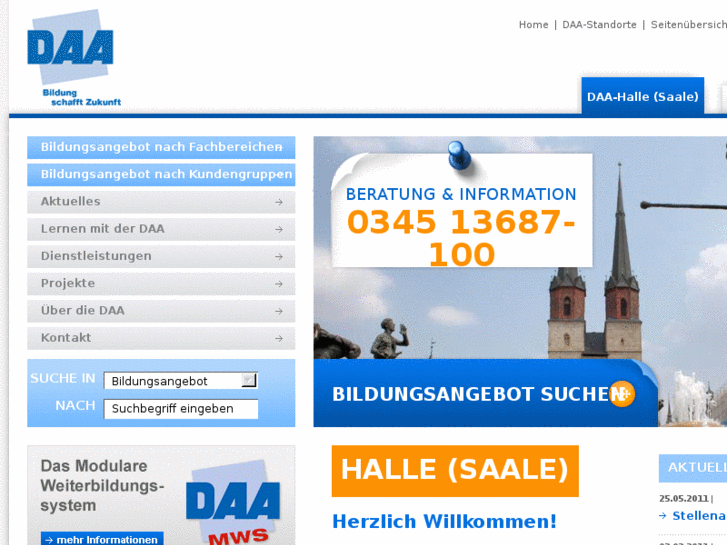Open the Dienstleistungen menu item
The image size is (727, 545).
[161, 256]
